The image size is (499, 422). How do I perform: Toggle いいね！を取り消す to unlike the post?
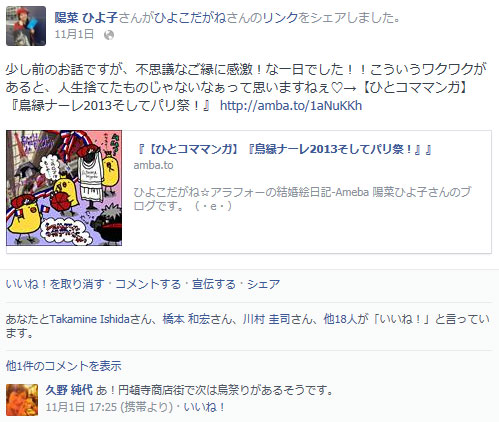point(55,284)
